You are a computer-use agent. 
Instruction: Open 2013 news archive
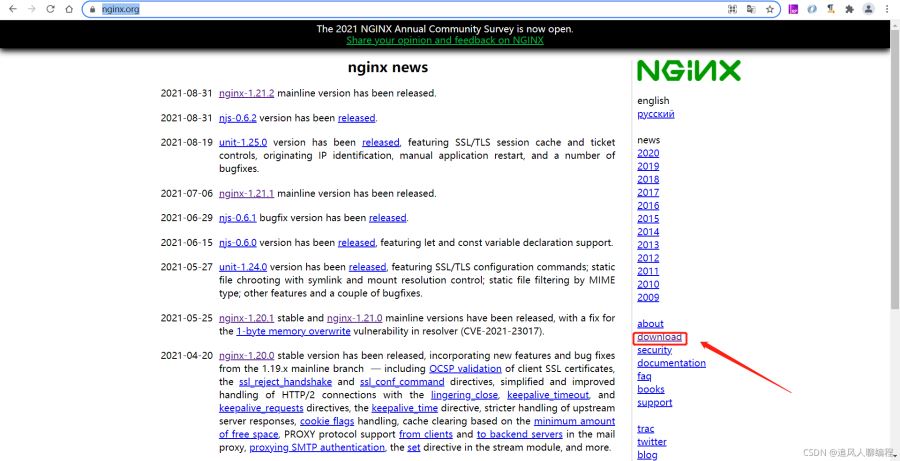648,245
